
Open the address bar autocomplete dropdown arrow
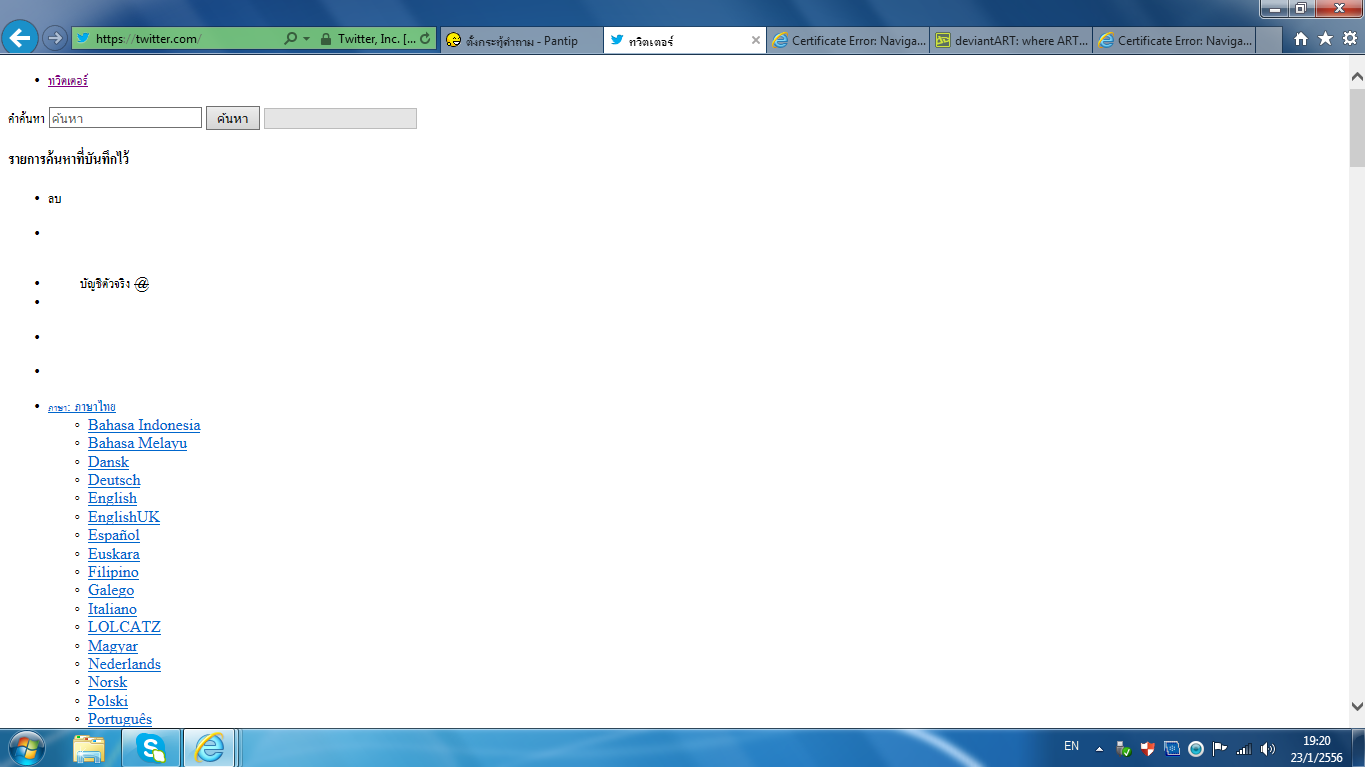[306, 39]
